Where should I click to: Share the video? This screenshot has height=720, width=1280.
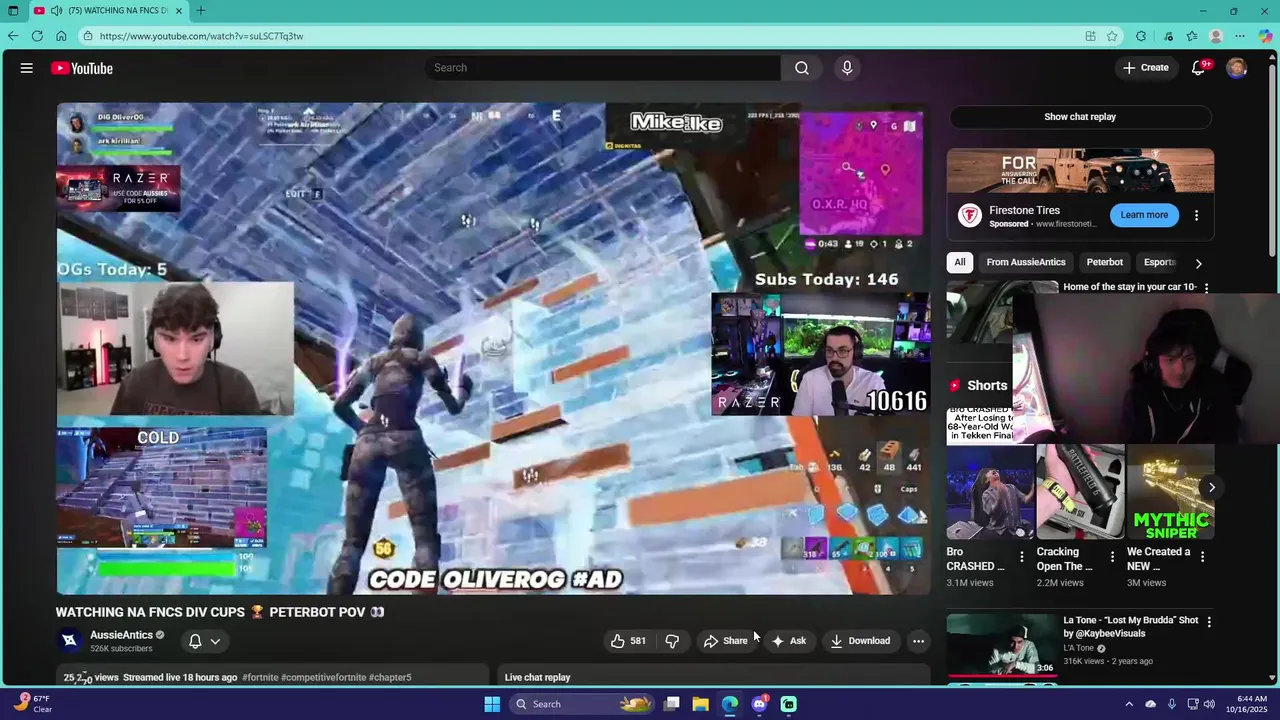[x=725, y=641]
